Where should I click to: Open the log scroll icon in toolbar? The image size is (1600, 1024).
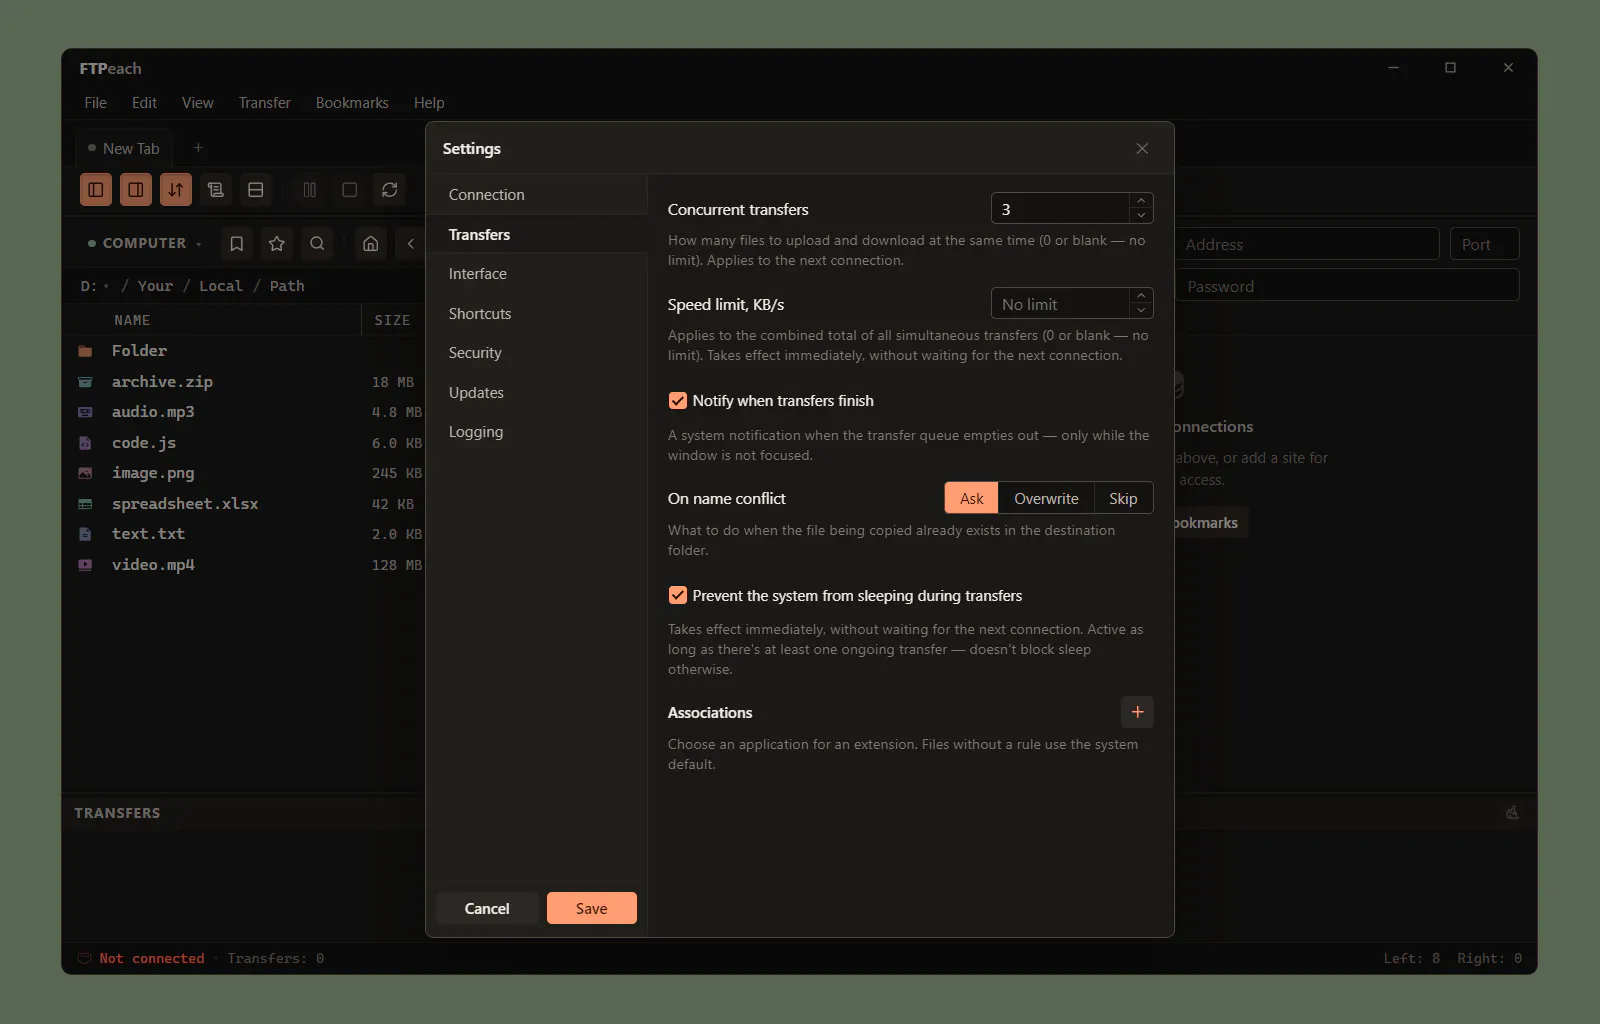[216, 189]
